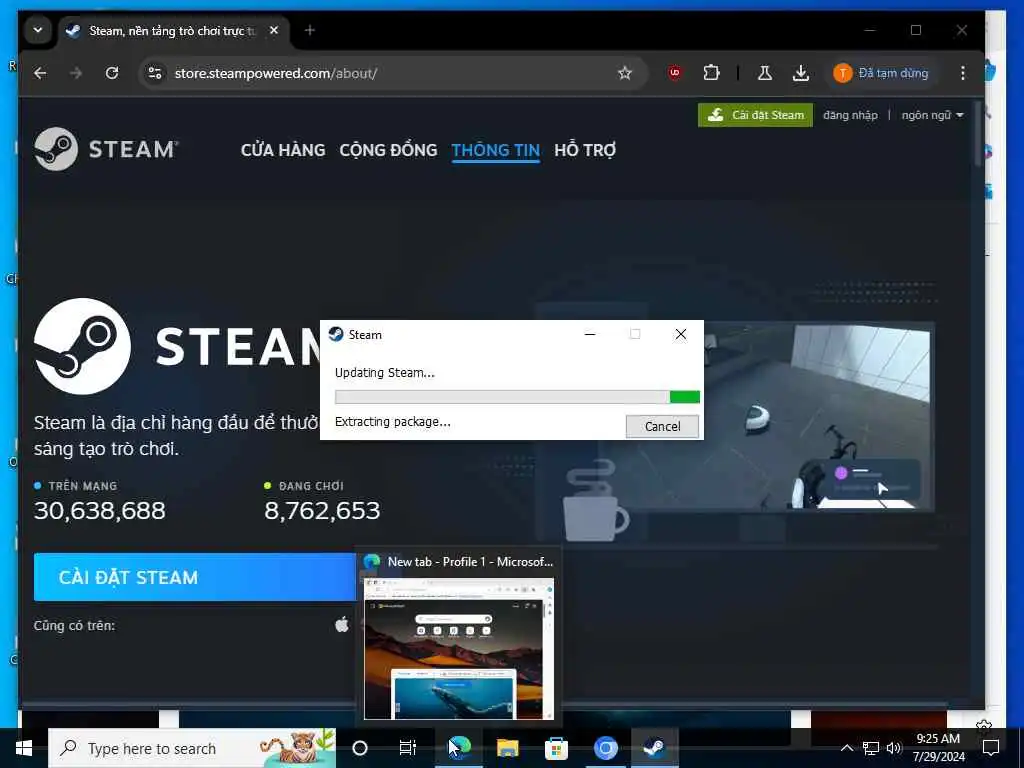Open Microsoft Edge from taskbar

coord(459,748)
